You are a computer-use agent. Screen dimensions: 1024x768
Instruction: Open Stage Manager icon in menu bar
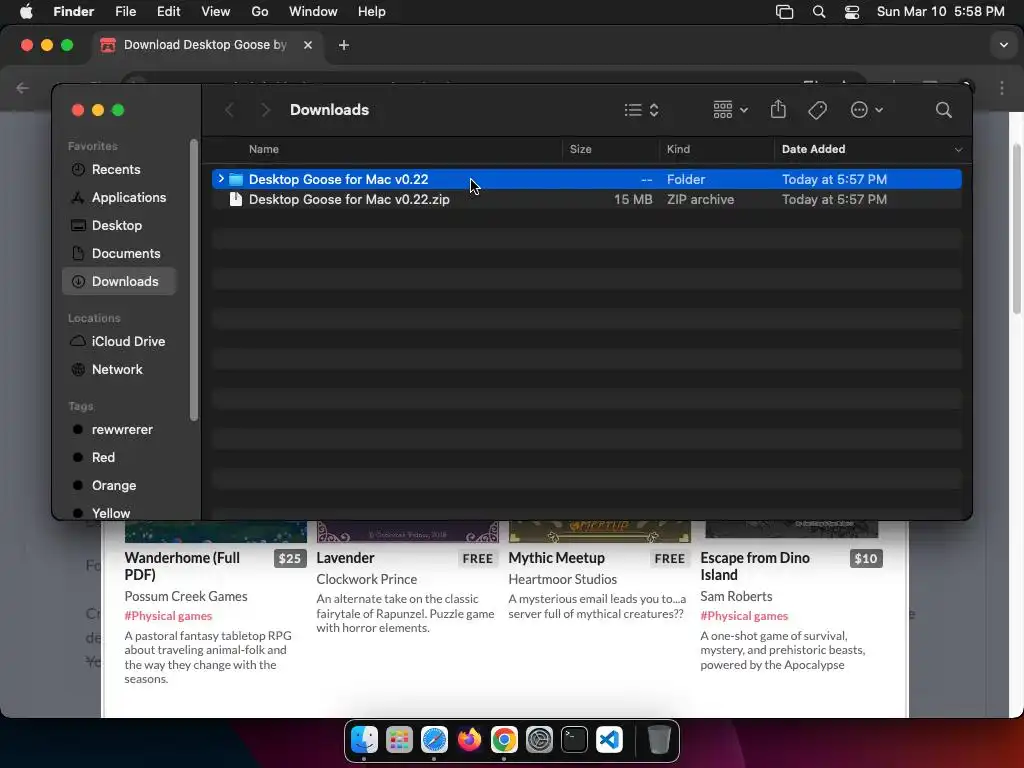(x=784, y=12)
